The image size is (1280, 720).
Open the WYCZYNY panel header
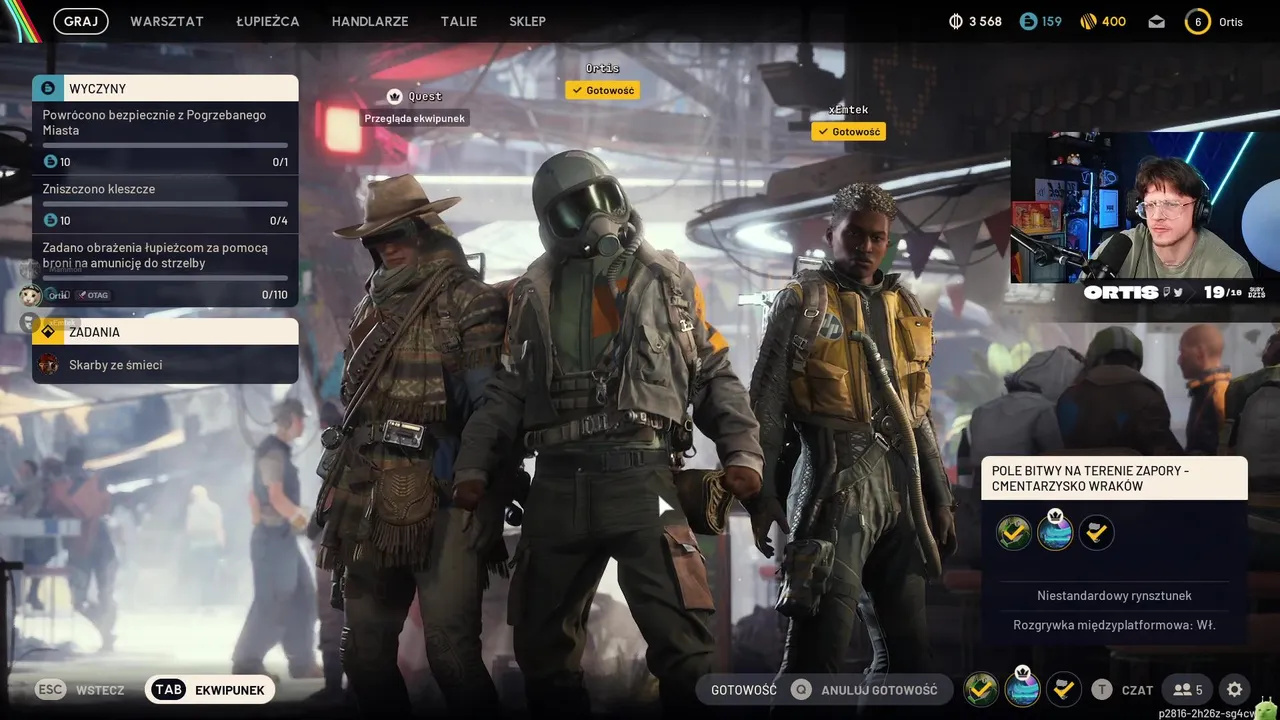coord(165,88)
